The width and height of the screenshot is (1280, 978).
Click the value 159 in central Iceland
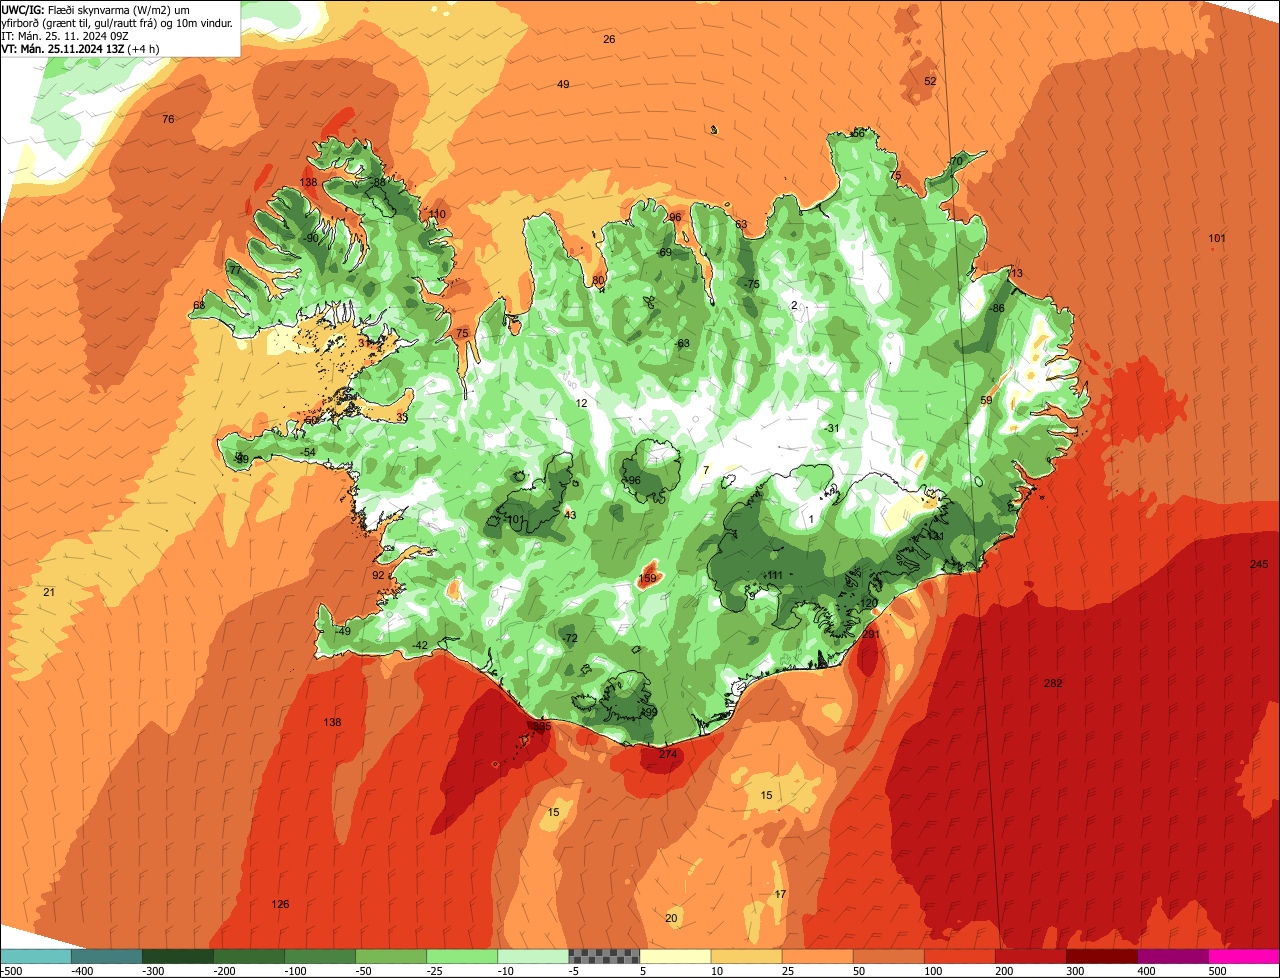click(647, 579)
